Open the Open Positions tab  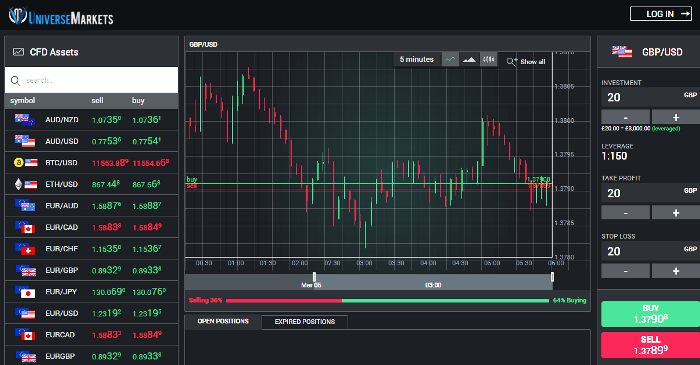223,321
